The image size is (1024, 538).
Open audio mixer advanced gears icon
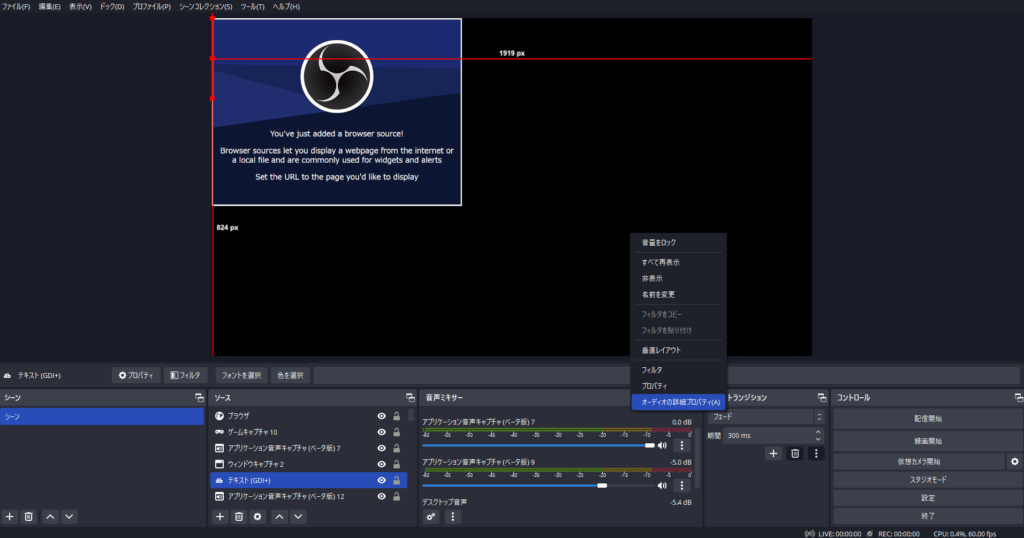pos(431,516)
